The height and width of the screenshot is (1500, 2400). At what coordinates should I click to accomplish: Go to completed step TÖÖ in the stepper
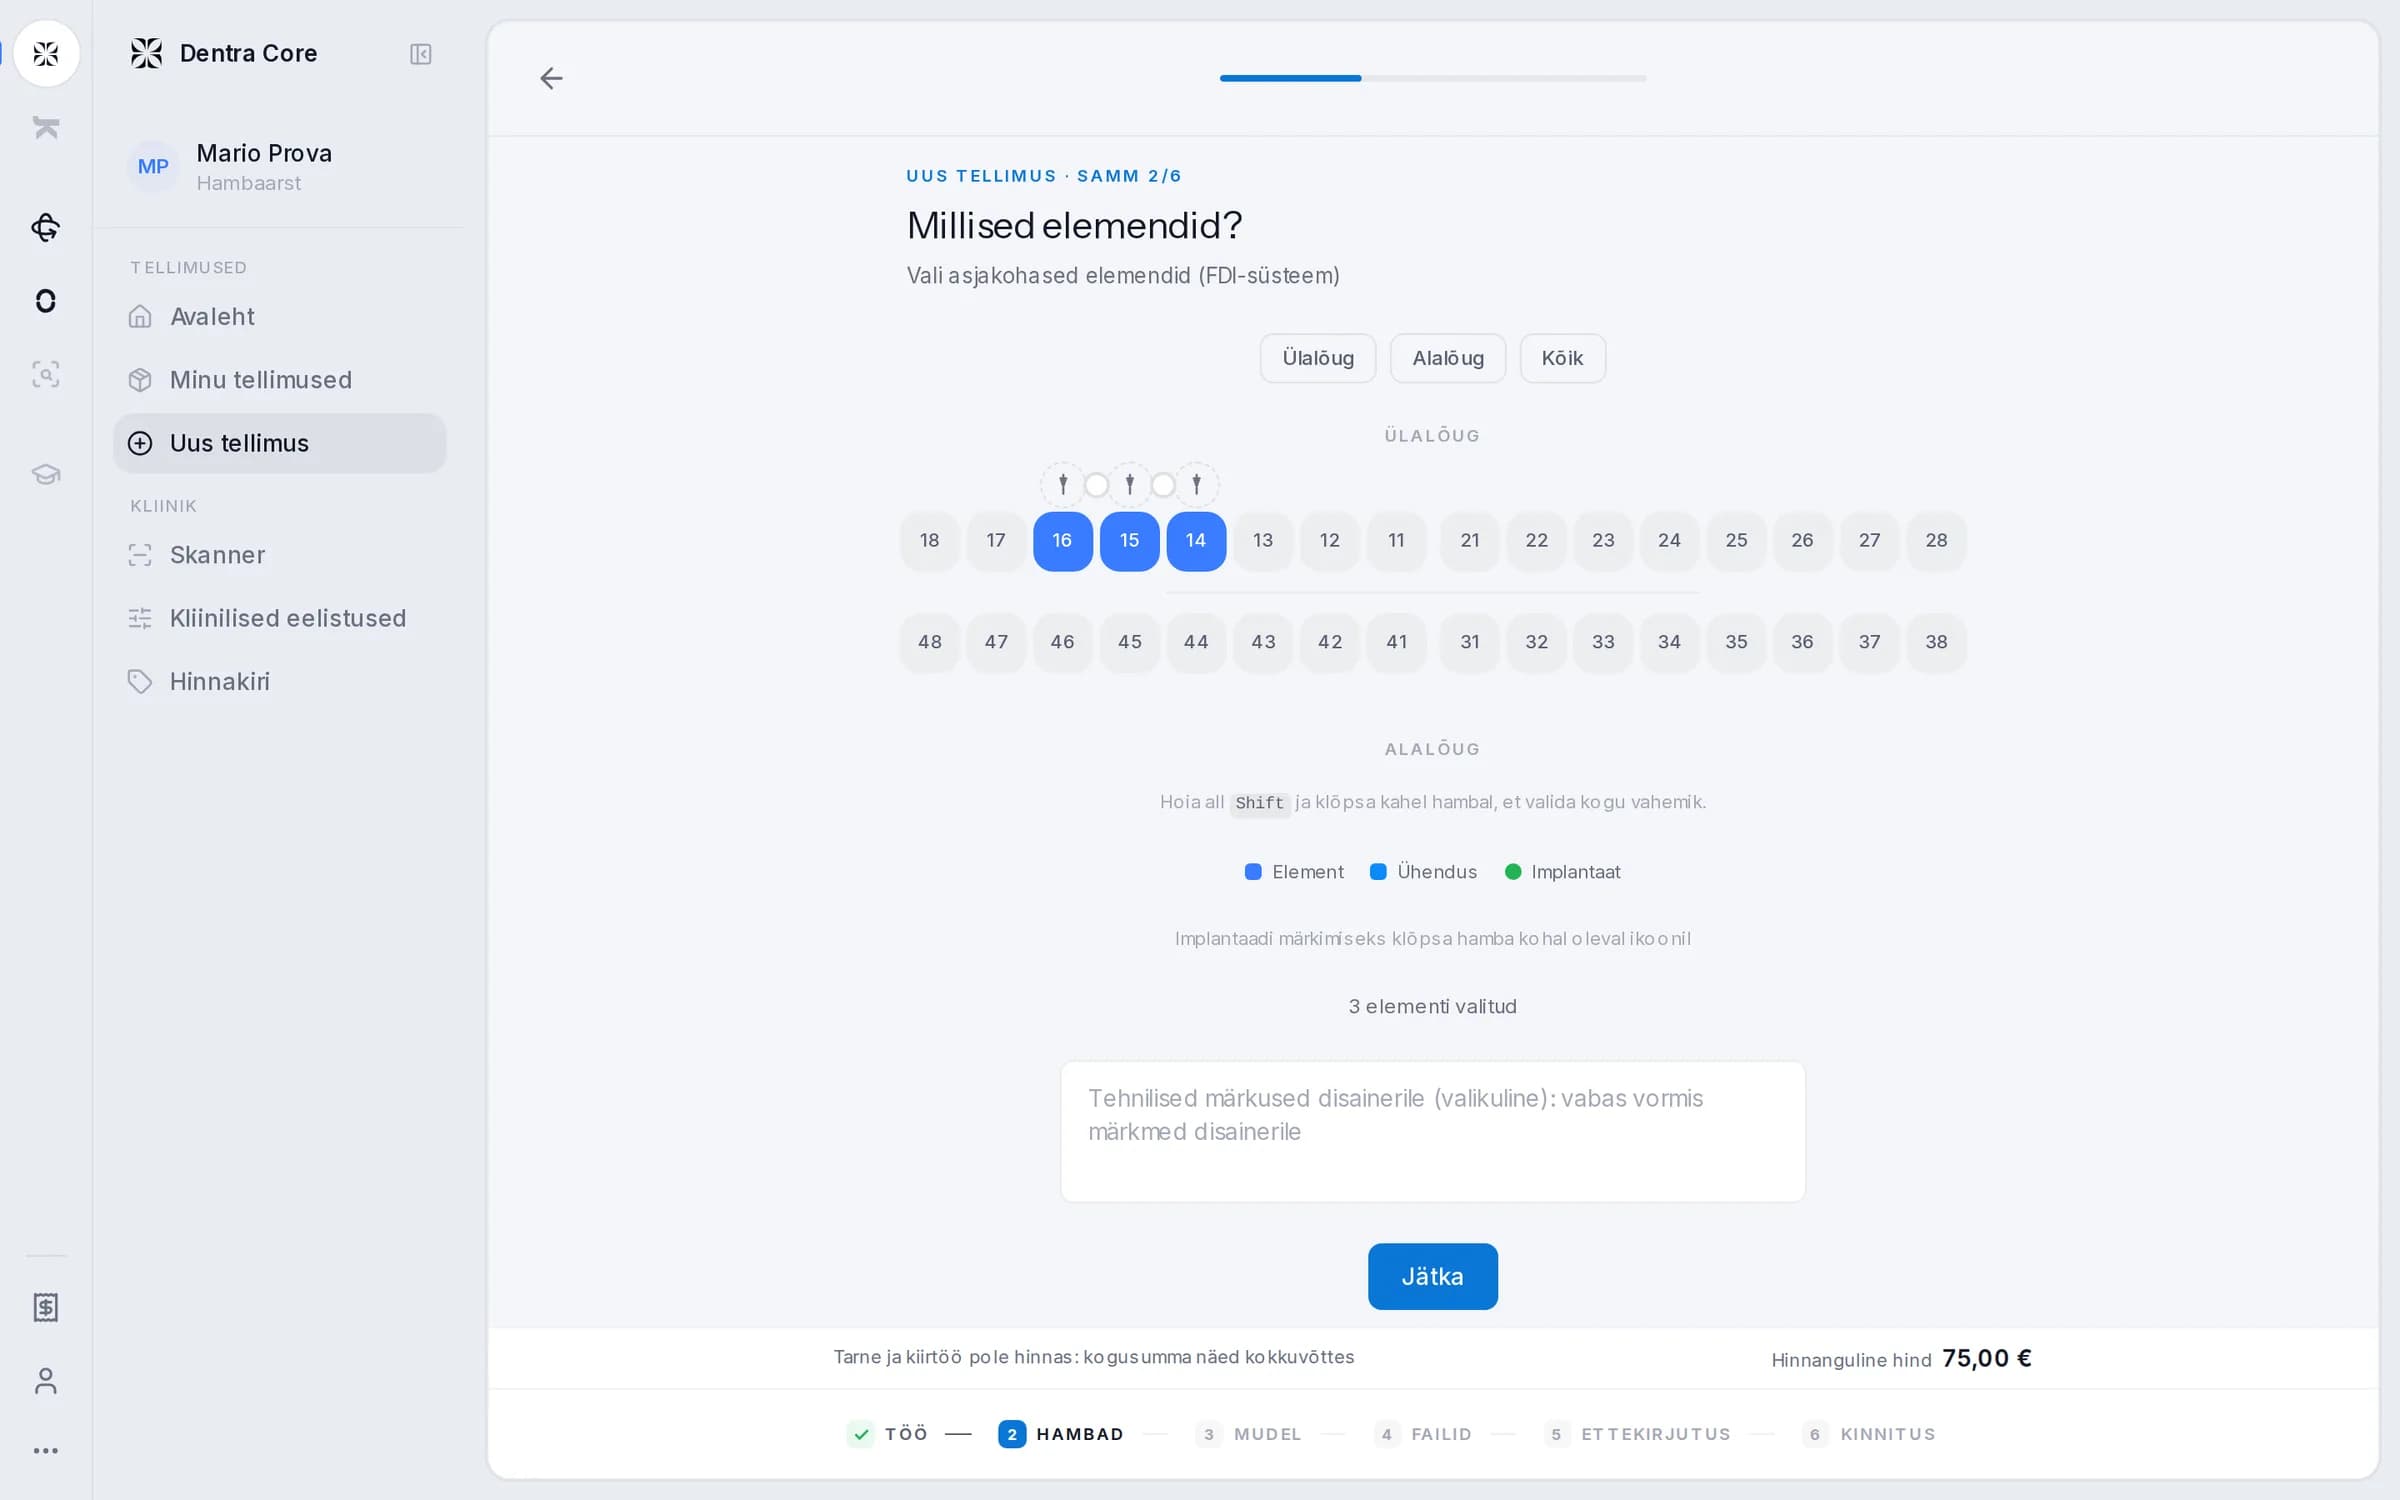tap(888, 1434)
